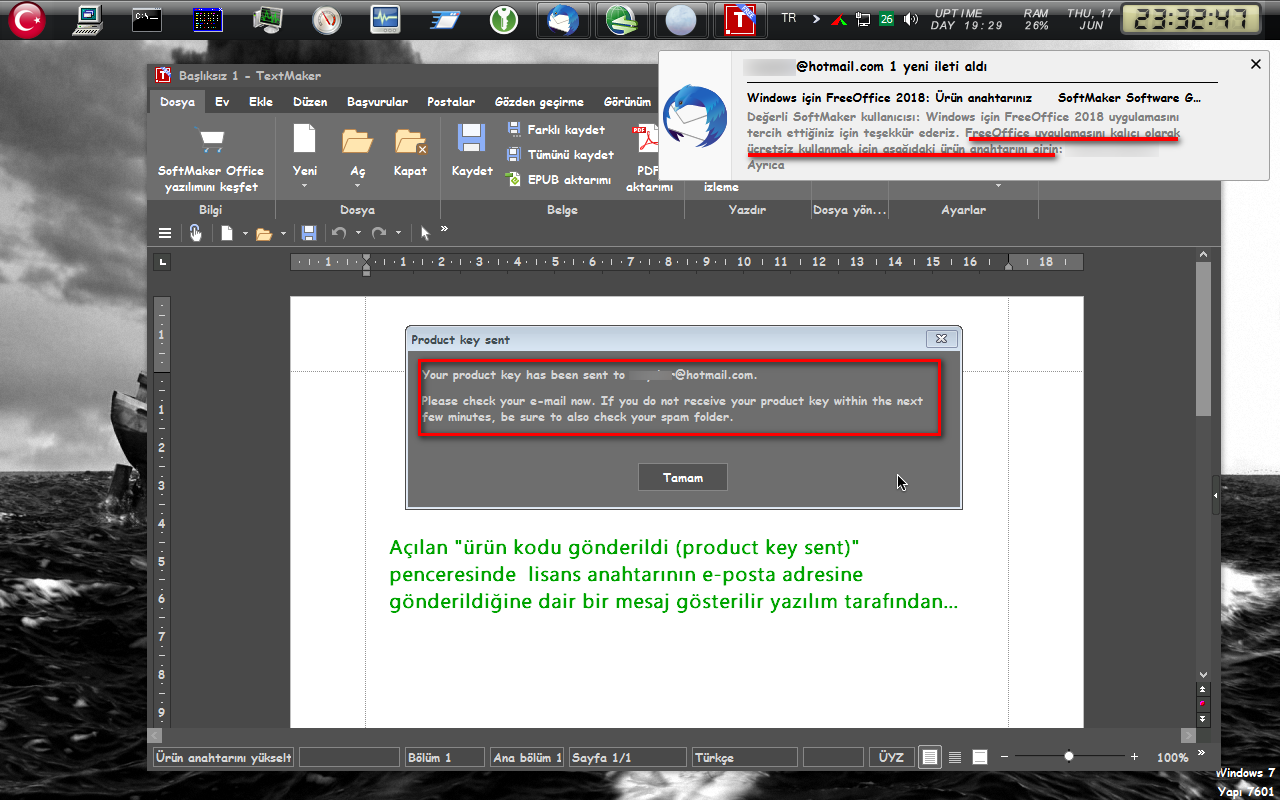Viewport: 1280px width, 800px height.
Task: Click the Sayfa 1/1 status bar field
Action: click(627, 758)
